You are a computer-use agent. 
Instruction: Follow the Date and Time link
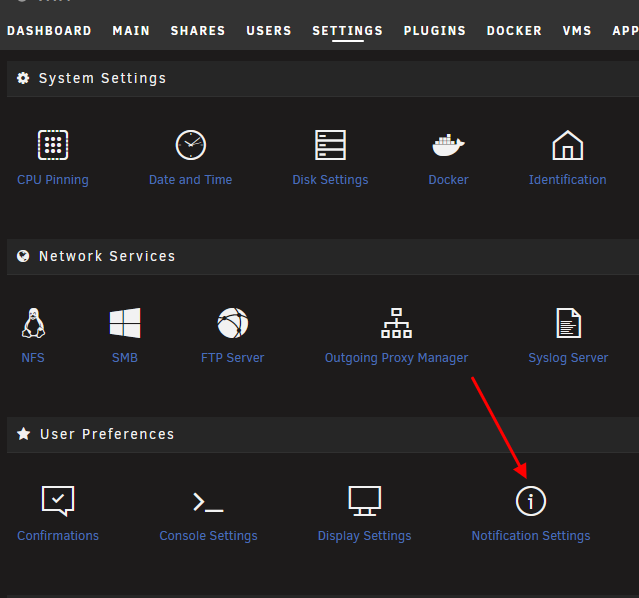(x=191, y=180)
